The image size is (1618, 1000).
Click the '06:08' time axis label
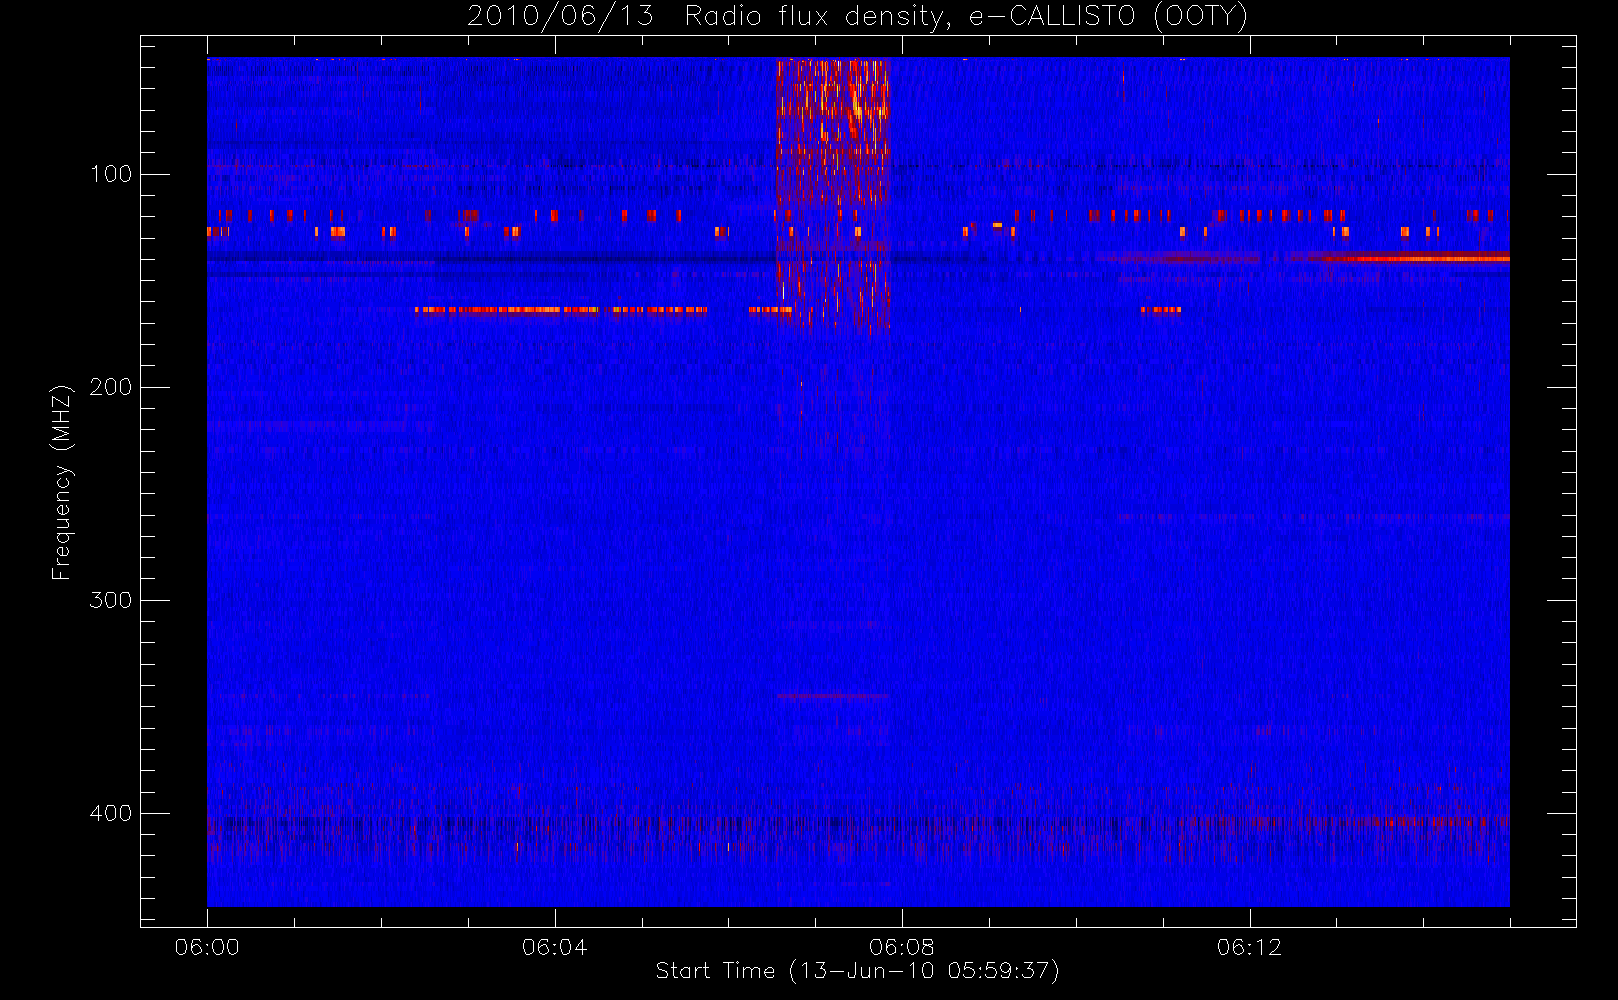click(x=902, y=947)
